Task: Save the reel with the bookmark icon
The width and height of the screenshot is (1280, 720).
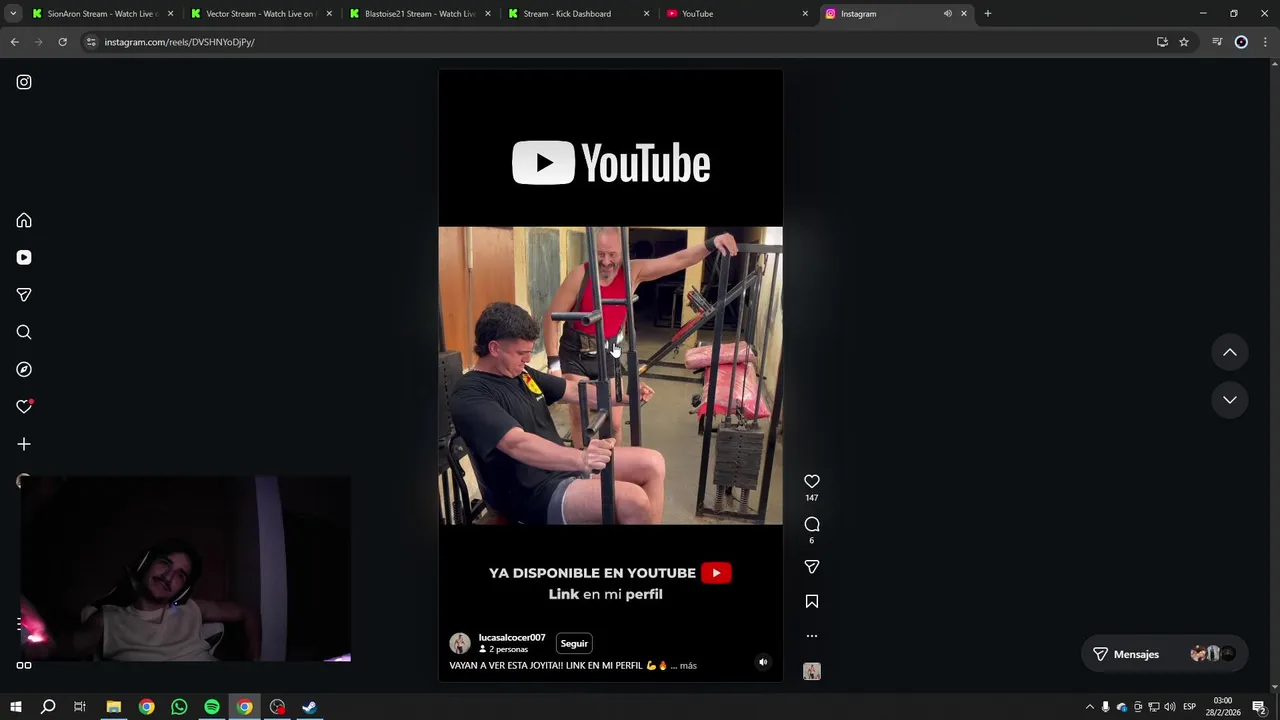Action: pyautogui.click(x=812, y=601)
